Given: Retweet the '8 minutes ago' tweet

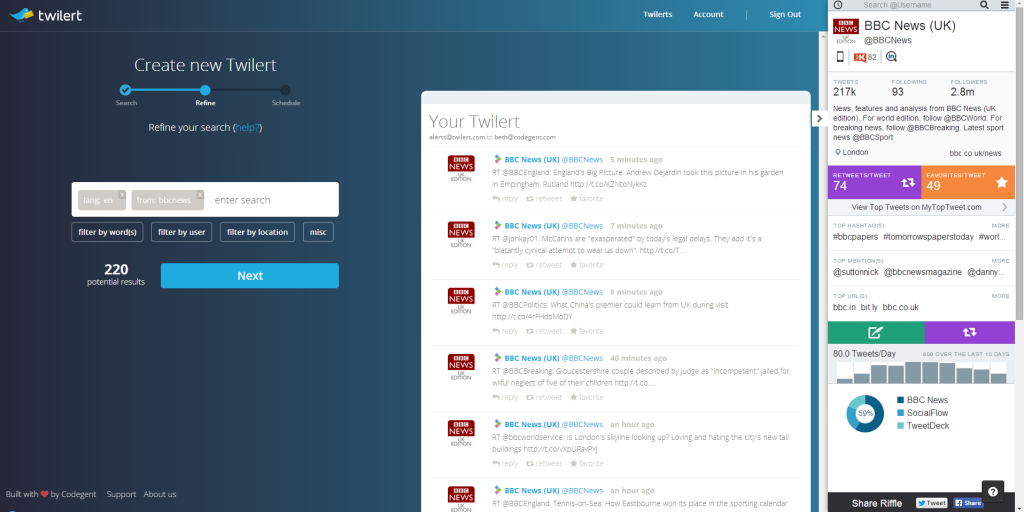Looking at the screenshot, I should click(x=544, y=331).
